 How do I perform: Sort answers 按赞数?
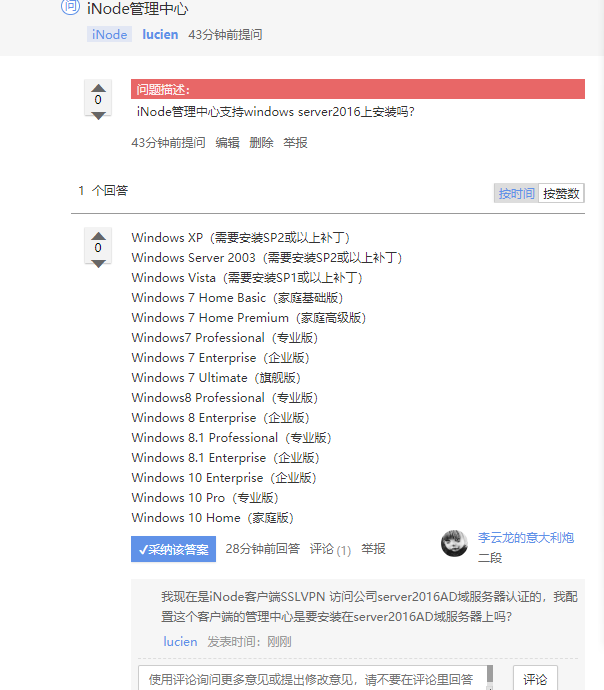click(561, 193)
